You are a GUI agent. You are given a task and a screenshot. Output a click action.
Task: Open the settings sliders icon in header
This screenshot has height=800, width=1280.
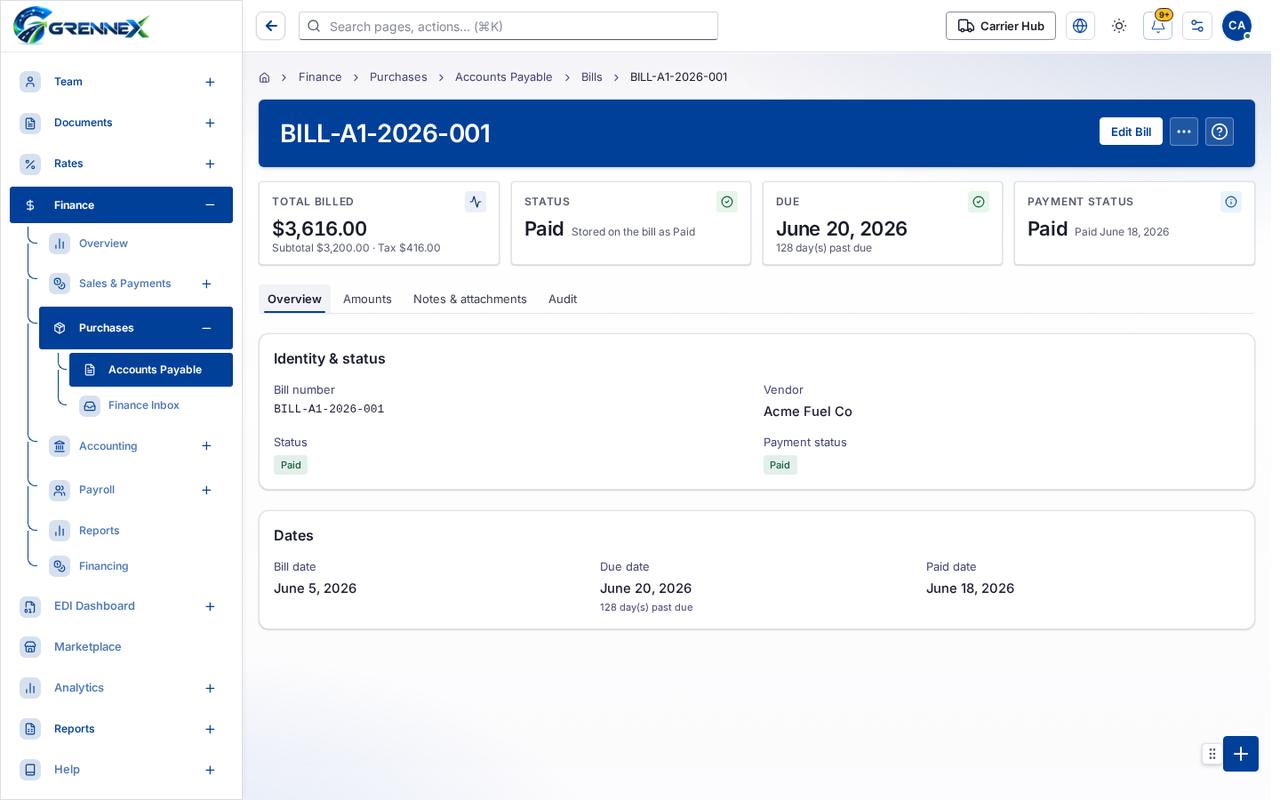[1197, 26]
